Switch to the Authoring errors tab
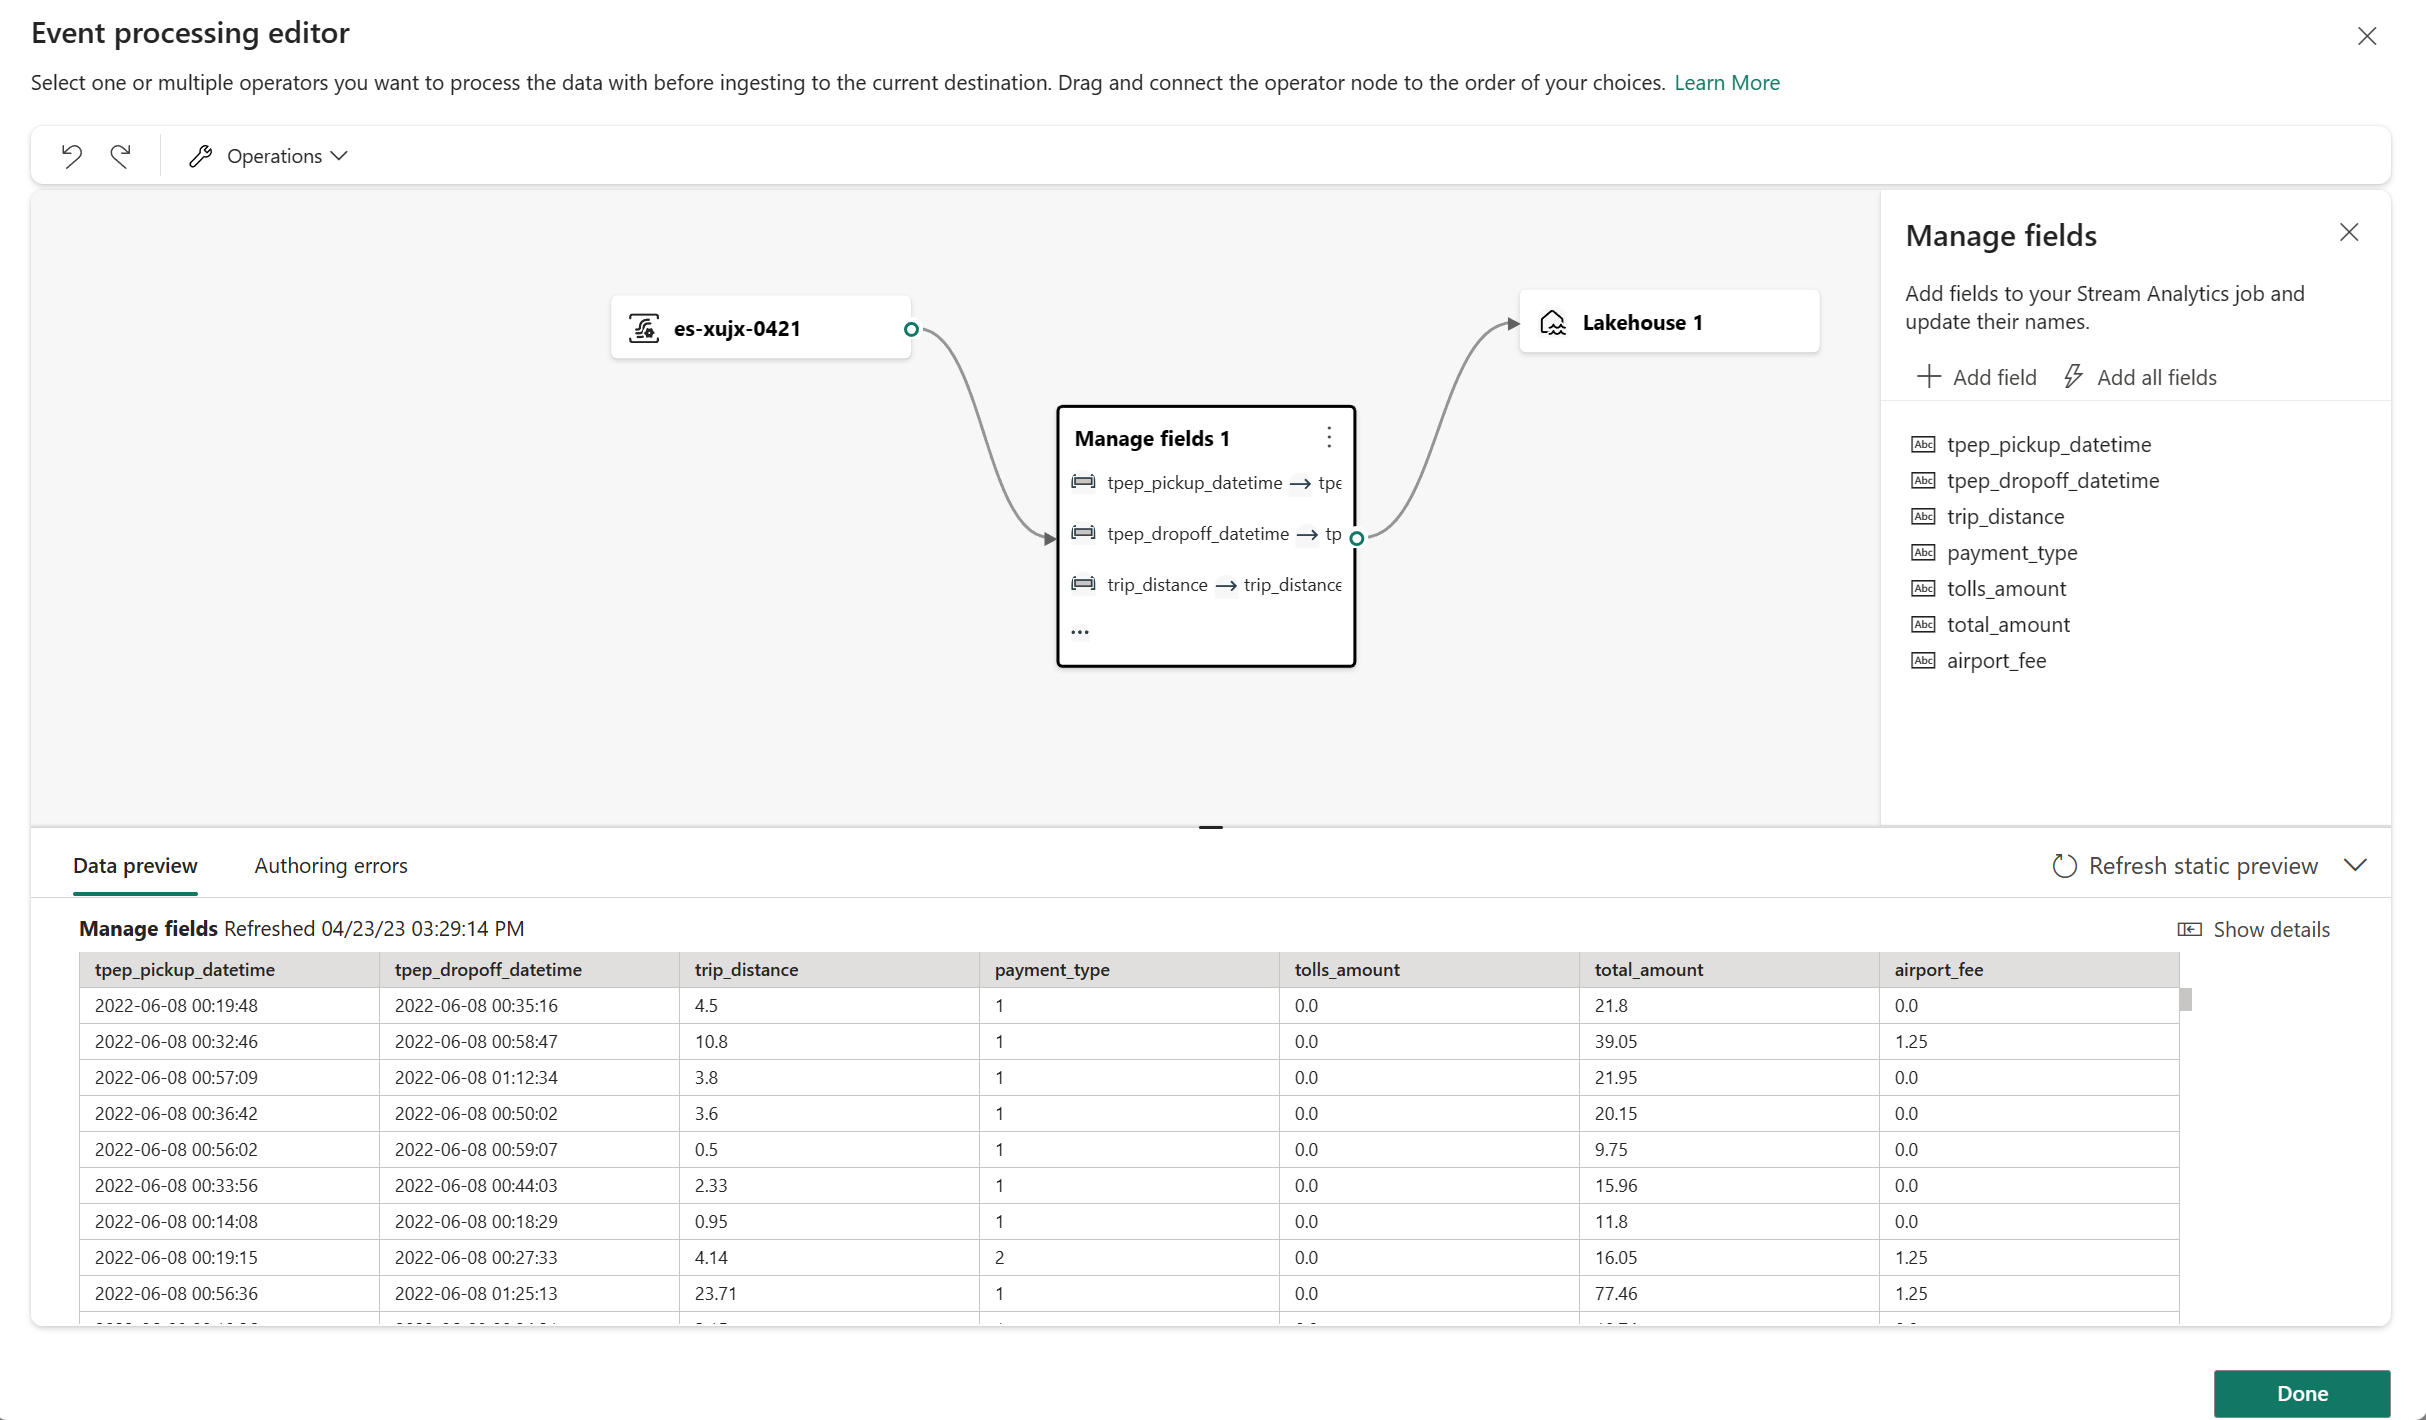This screenshot has height=1420, width=2426. [331, 866]
